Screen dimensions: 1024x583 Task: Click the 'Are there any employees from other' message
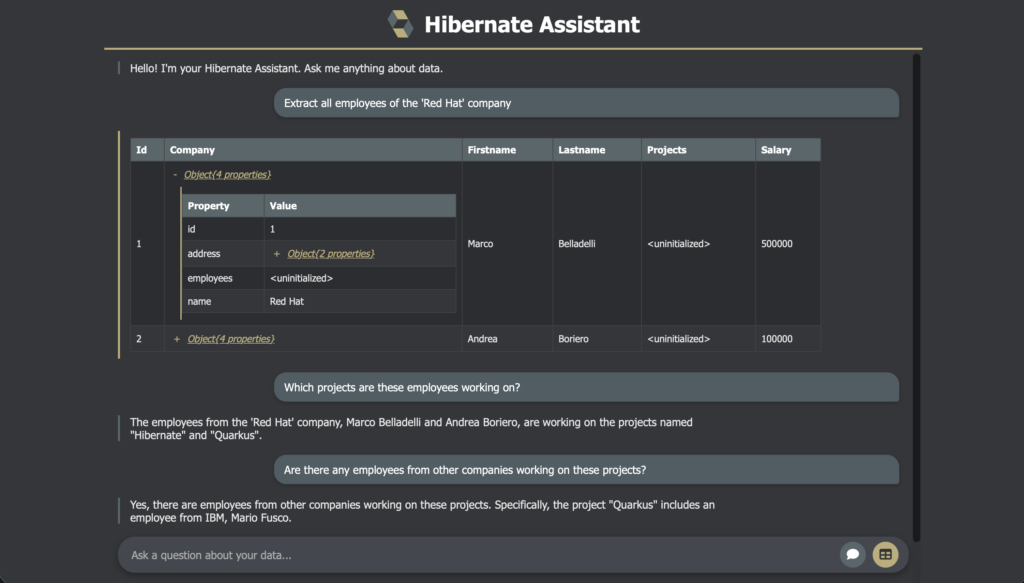[x=586, y=470]
